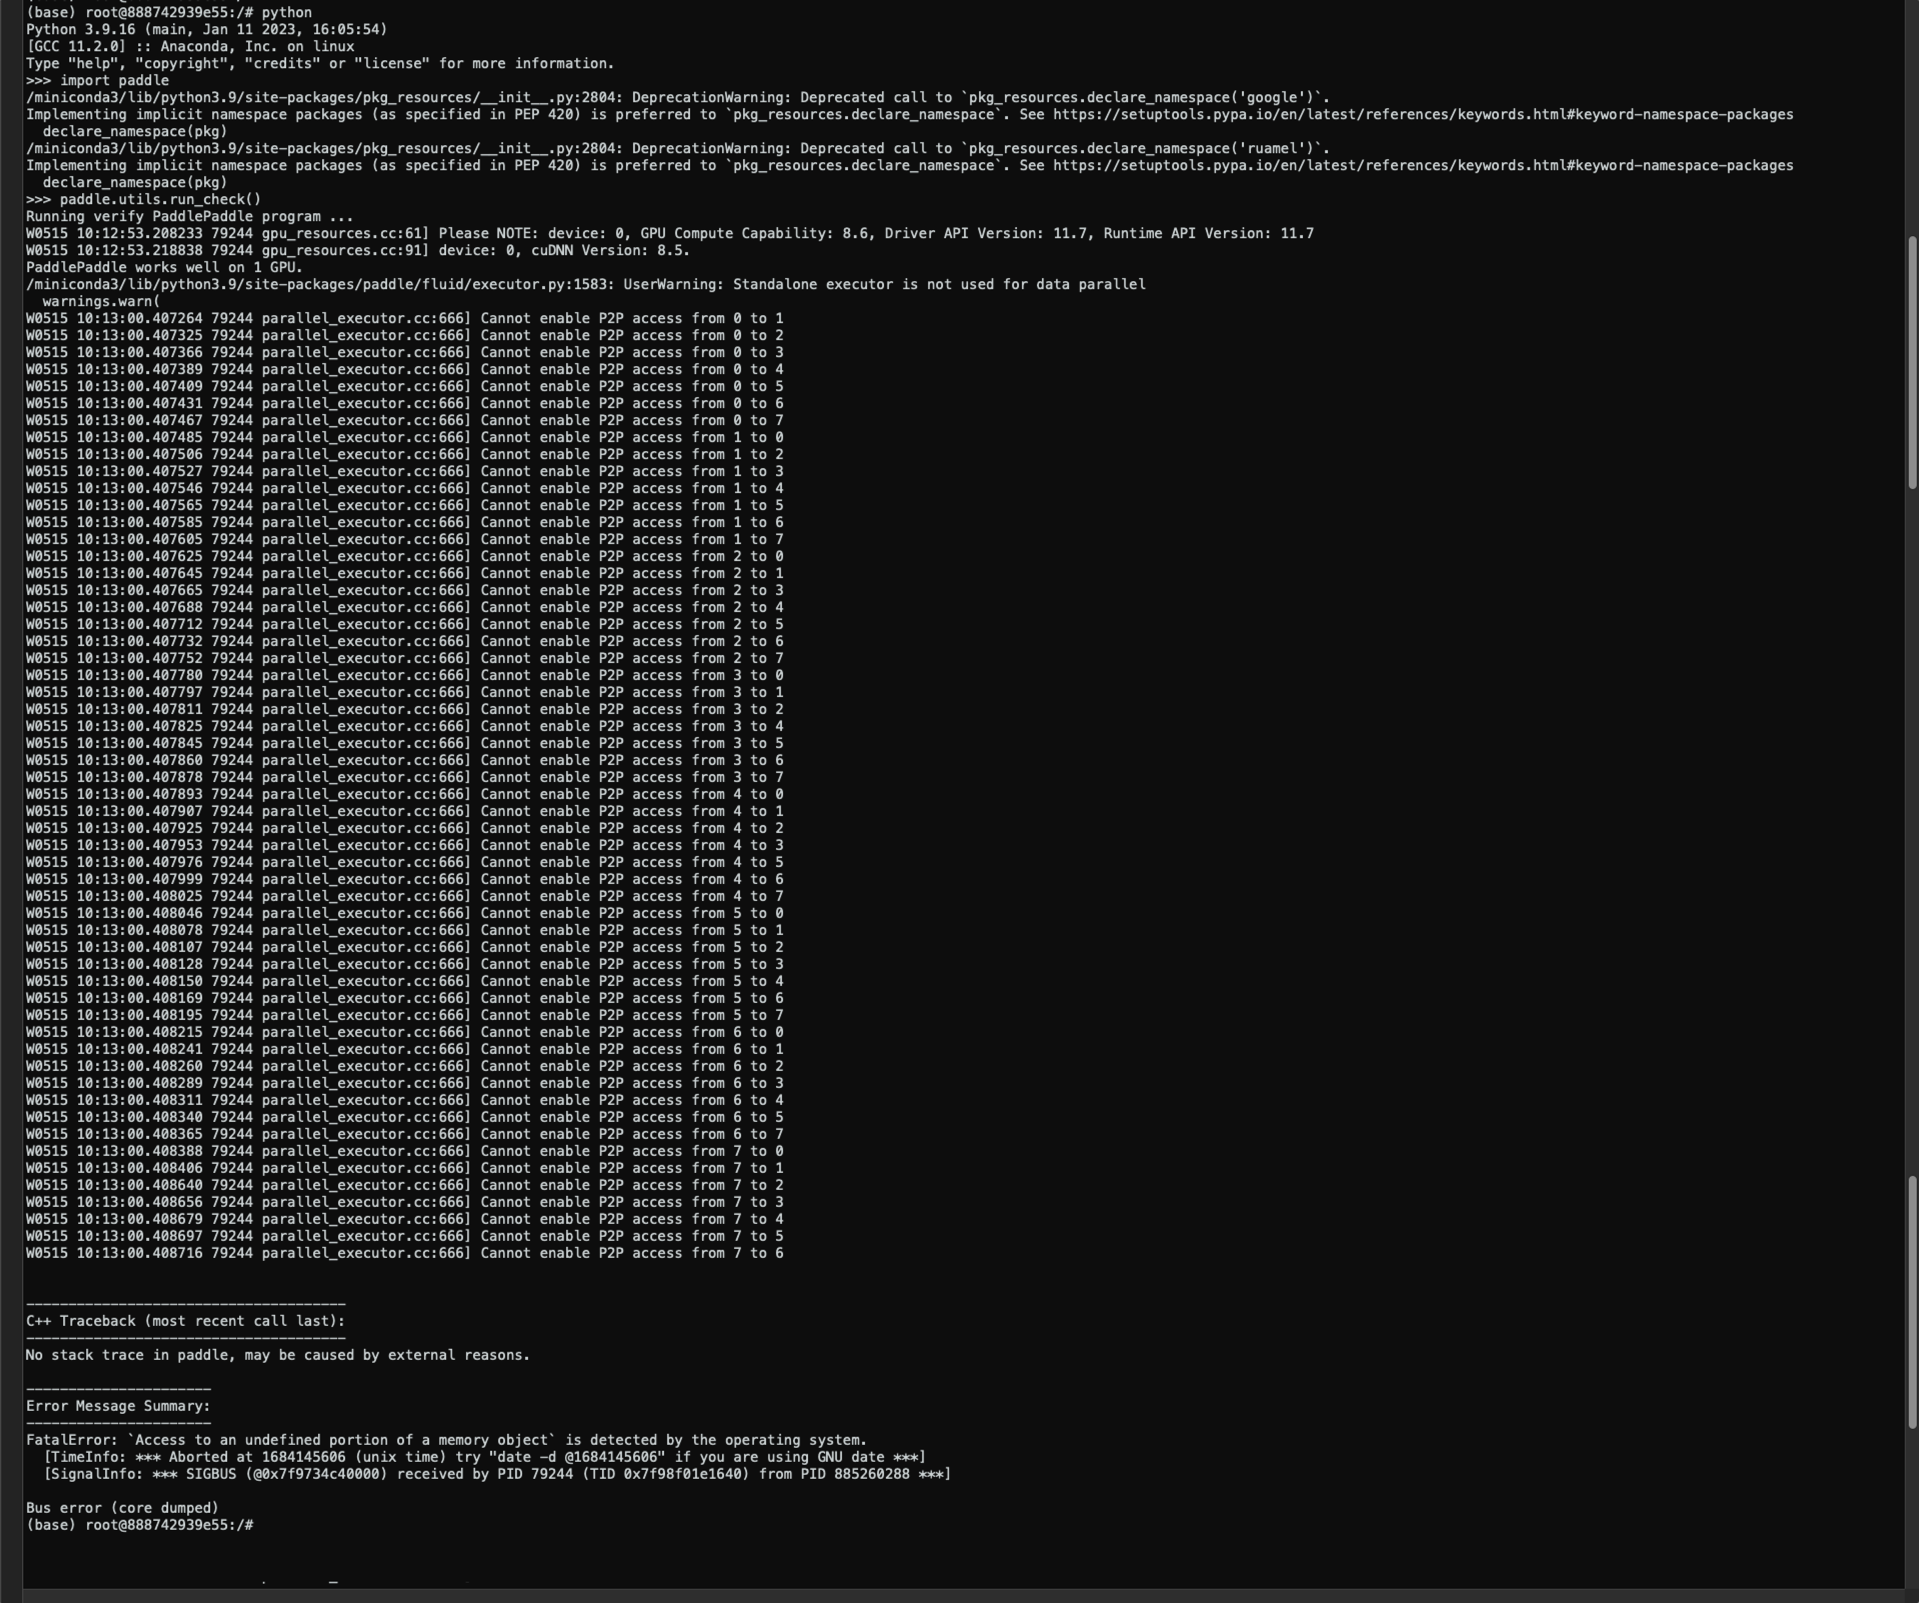Click 'Running verify PaddlePaddle program ...' line

[189, 216]
